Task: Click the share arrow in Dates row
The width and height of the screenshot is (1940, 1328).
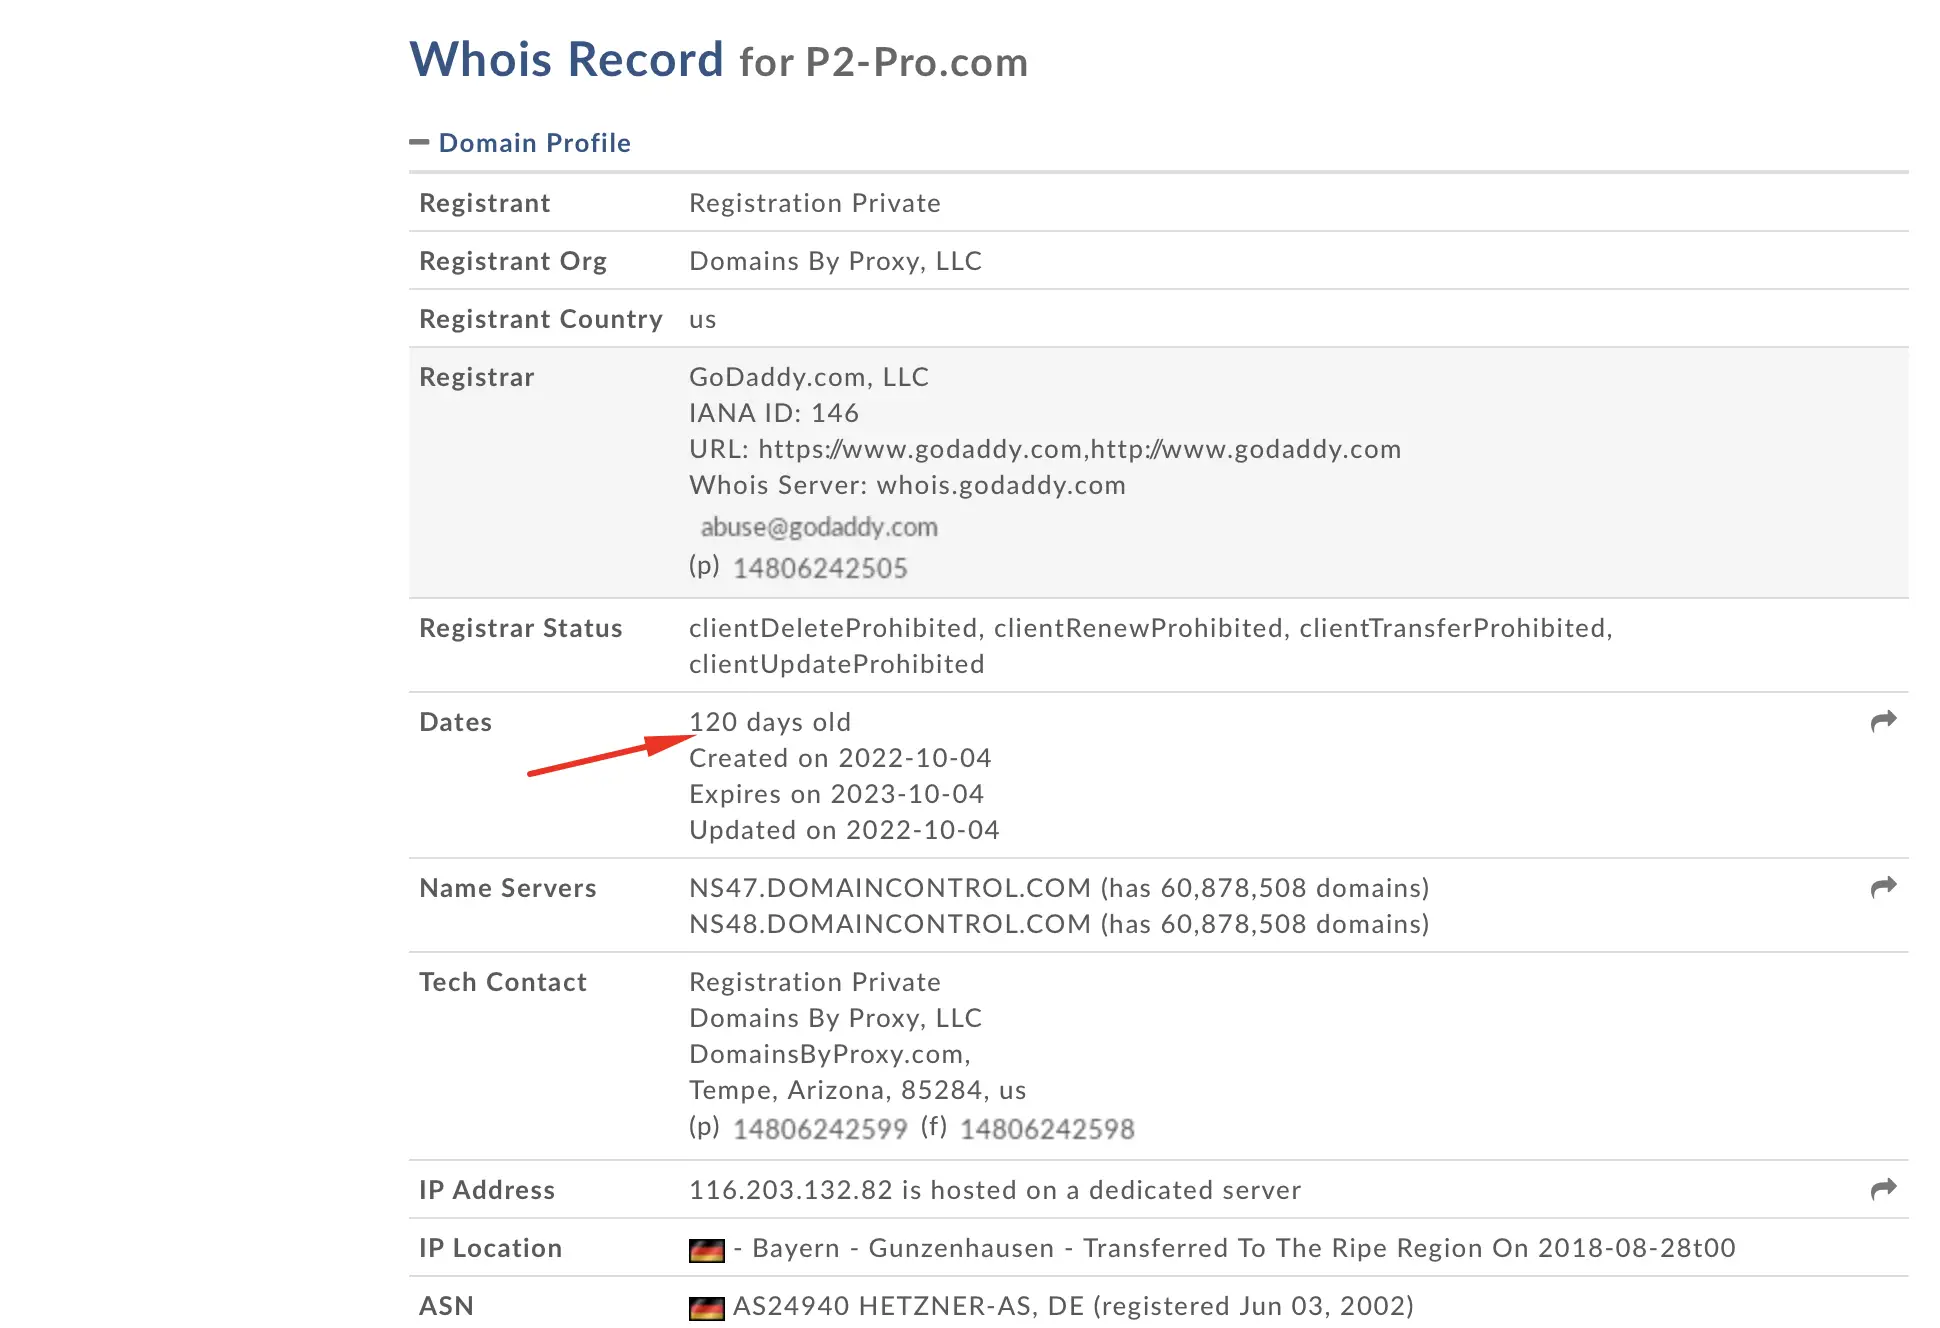Action: 1883,721
